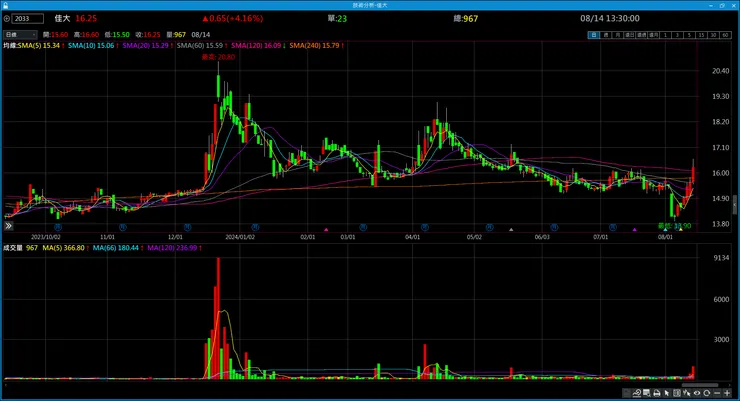This screenshot has height=401, width=740.
Task: Select the 15-minute timeframe button
Action: pos(702,35)
